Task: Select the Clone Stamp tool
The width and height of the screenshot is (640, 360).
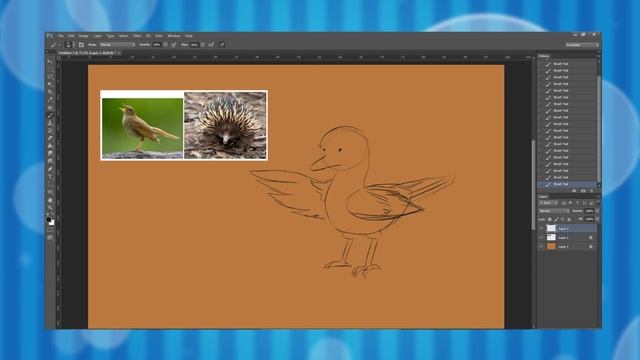Action: point(50,123)
